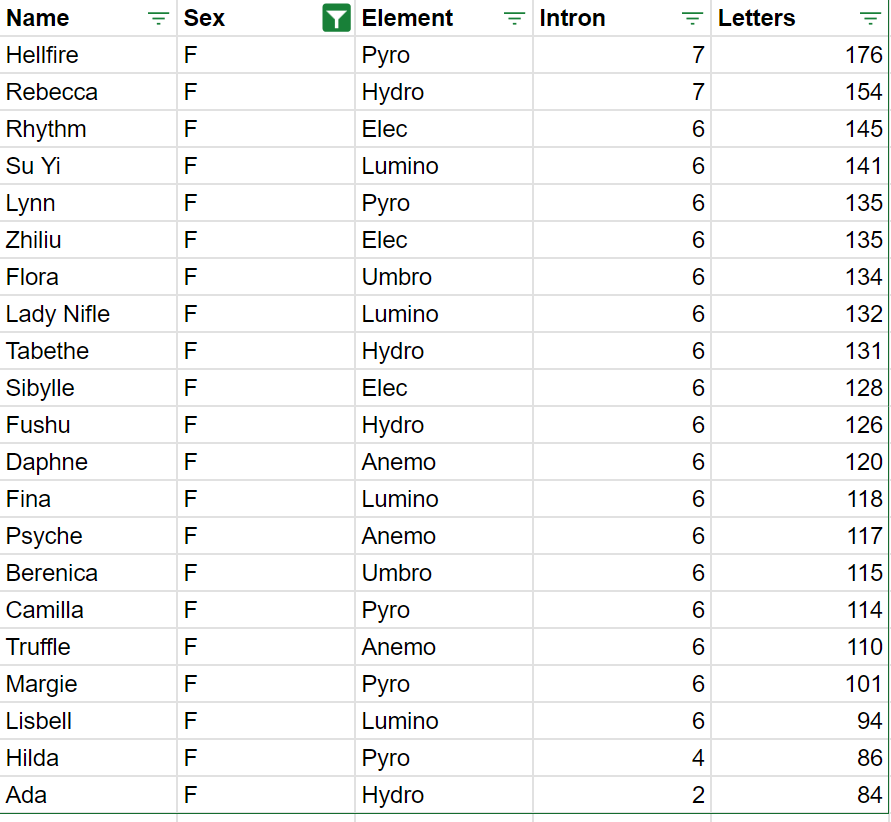This screenshot has width=891, height=822.
Task: Select Letters value 94 in Lisbell's row
Action: [x=800, y=721]
